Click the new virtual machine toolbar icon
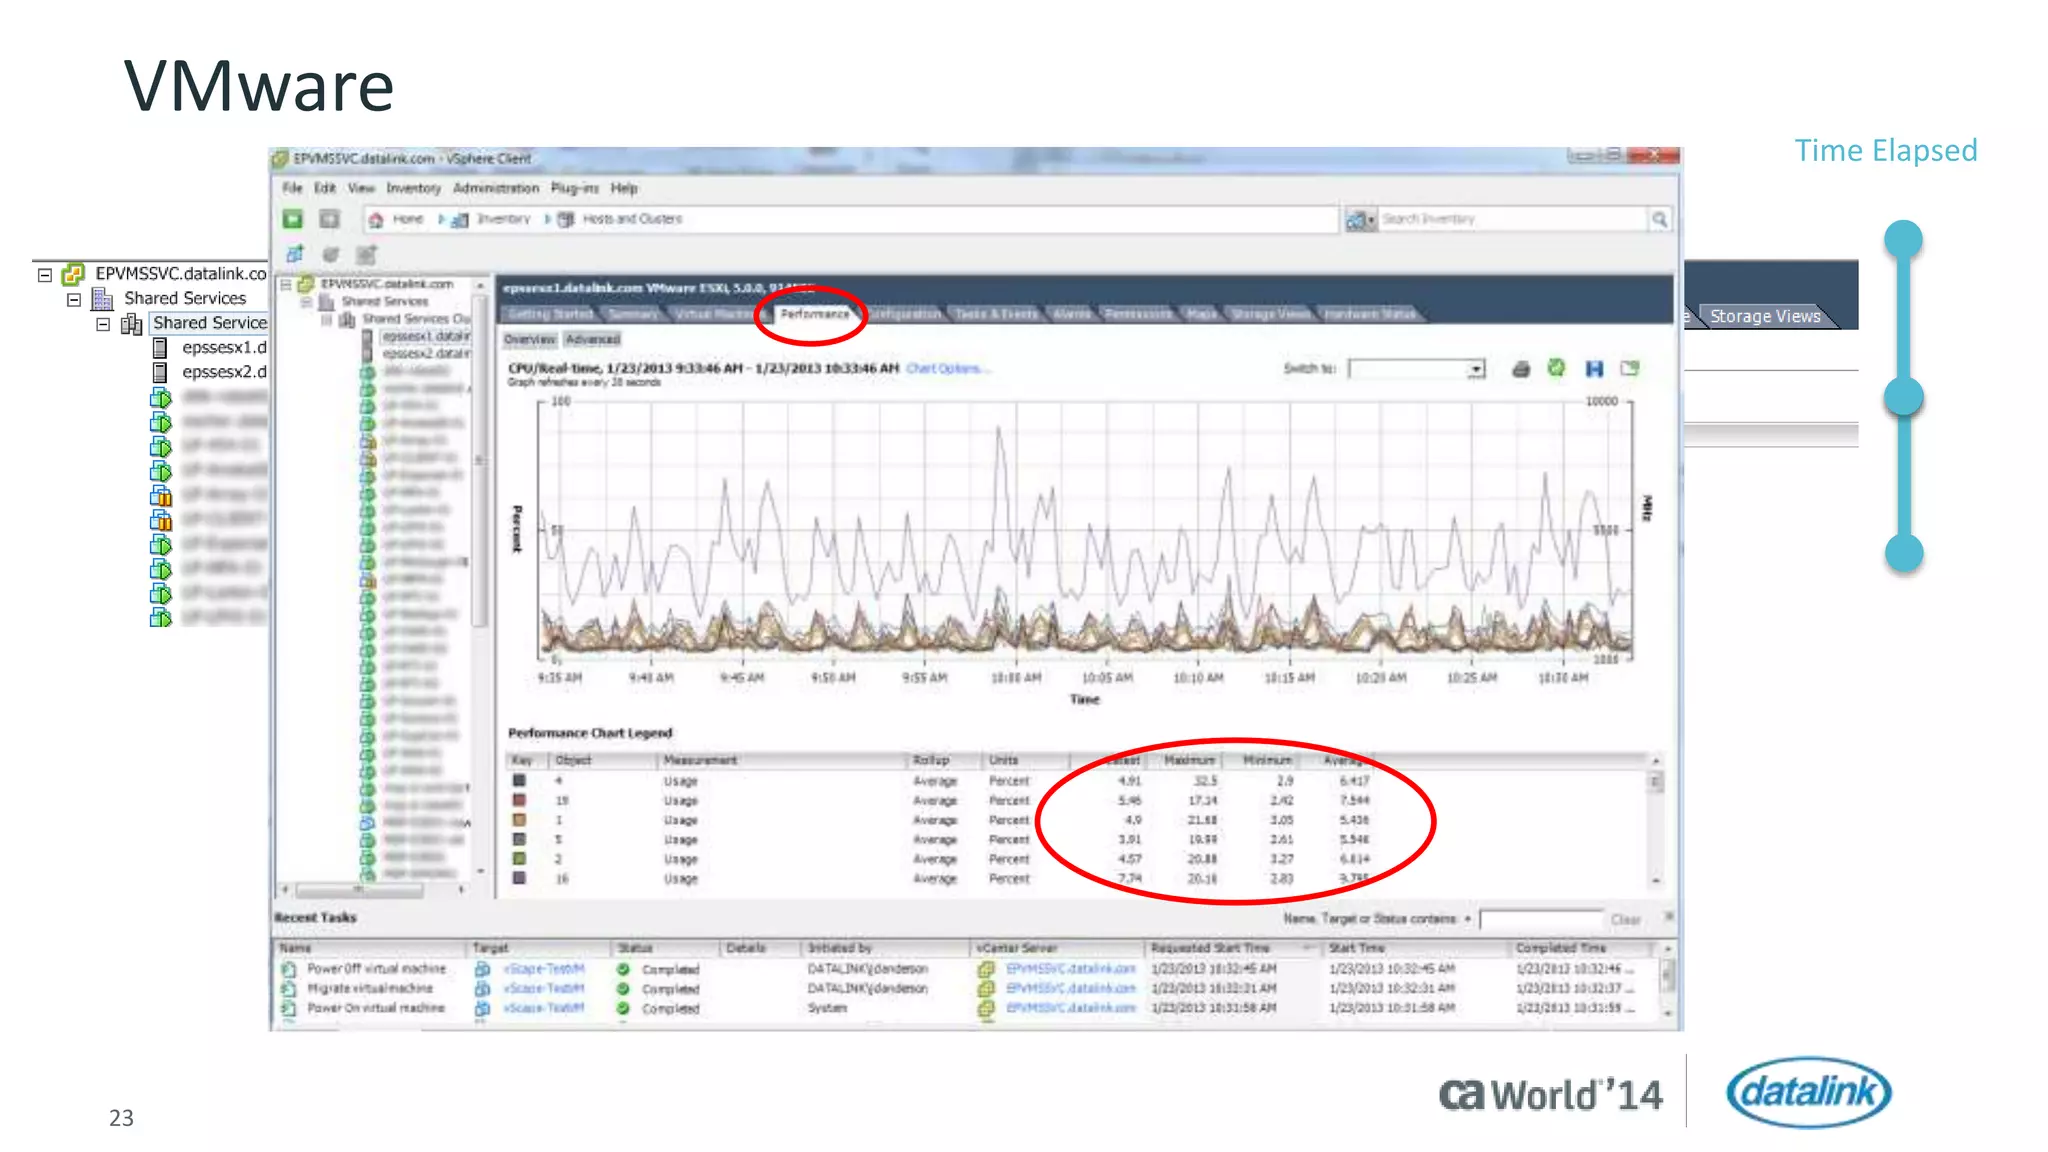Image resolution: width=2048 pixels, height=1152 pixels. [295, 254]
